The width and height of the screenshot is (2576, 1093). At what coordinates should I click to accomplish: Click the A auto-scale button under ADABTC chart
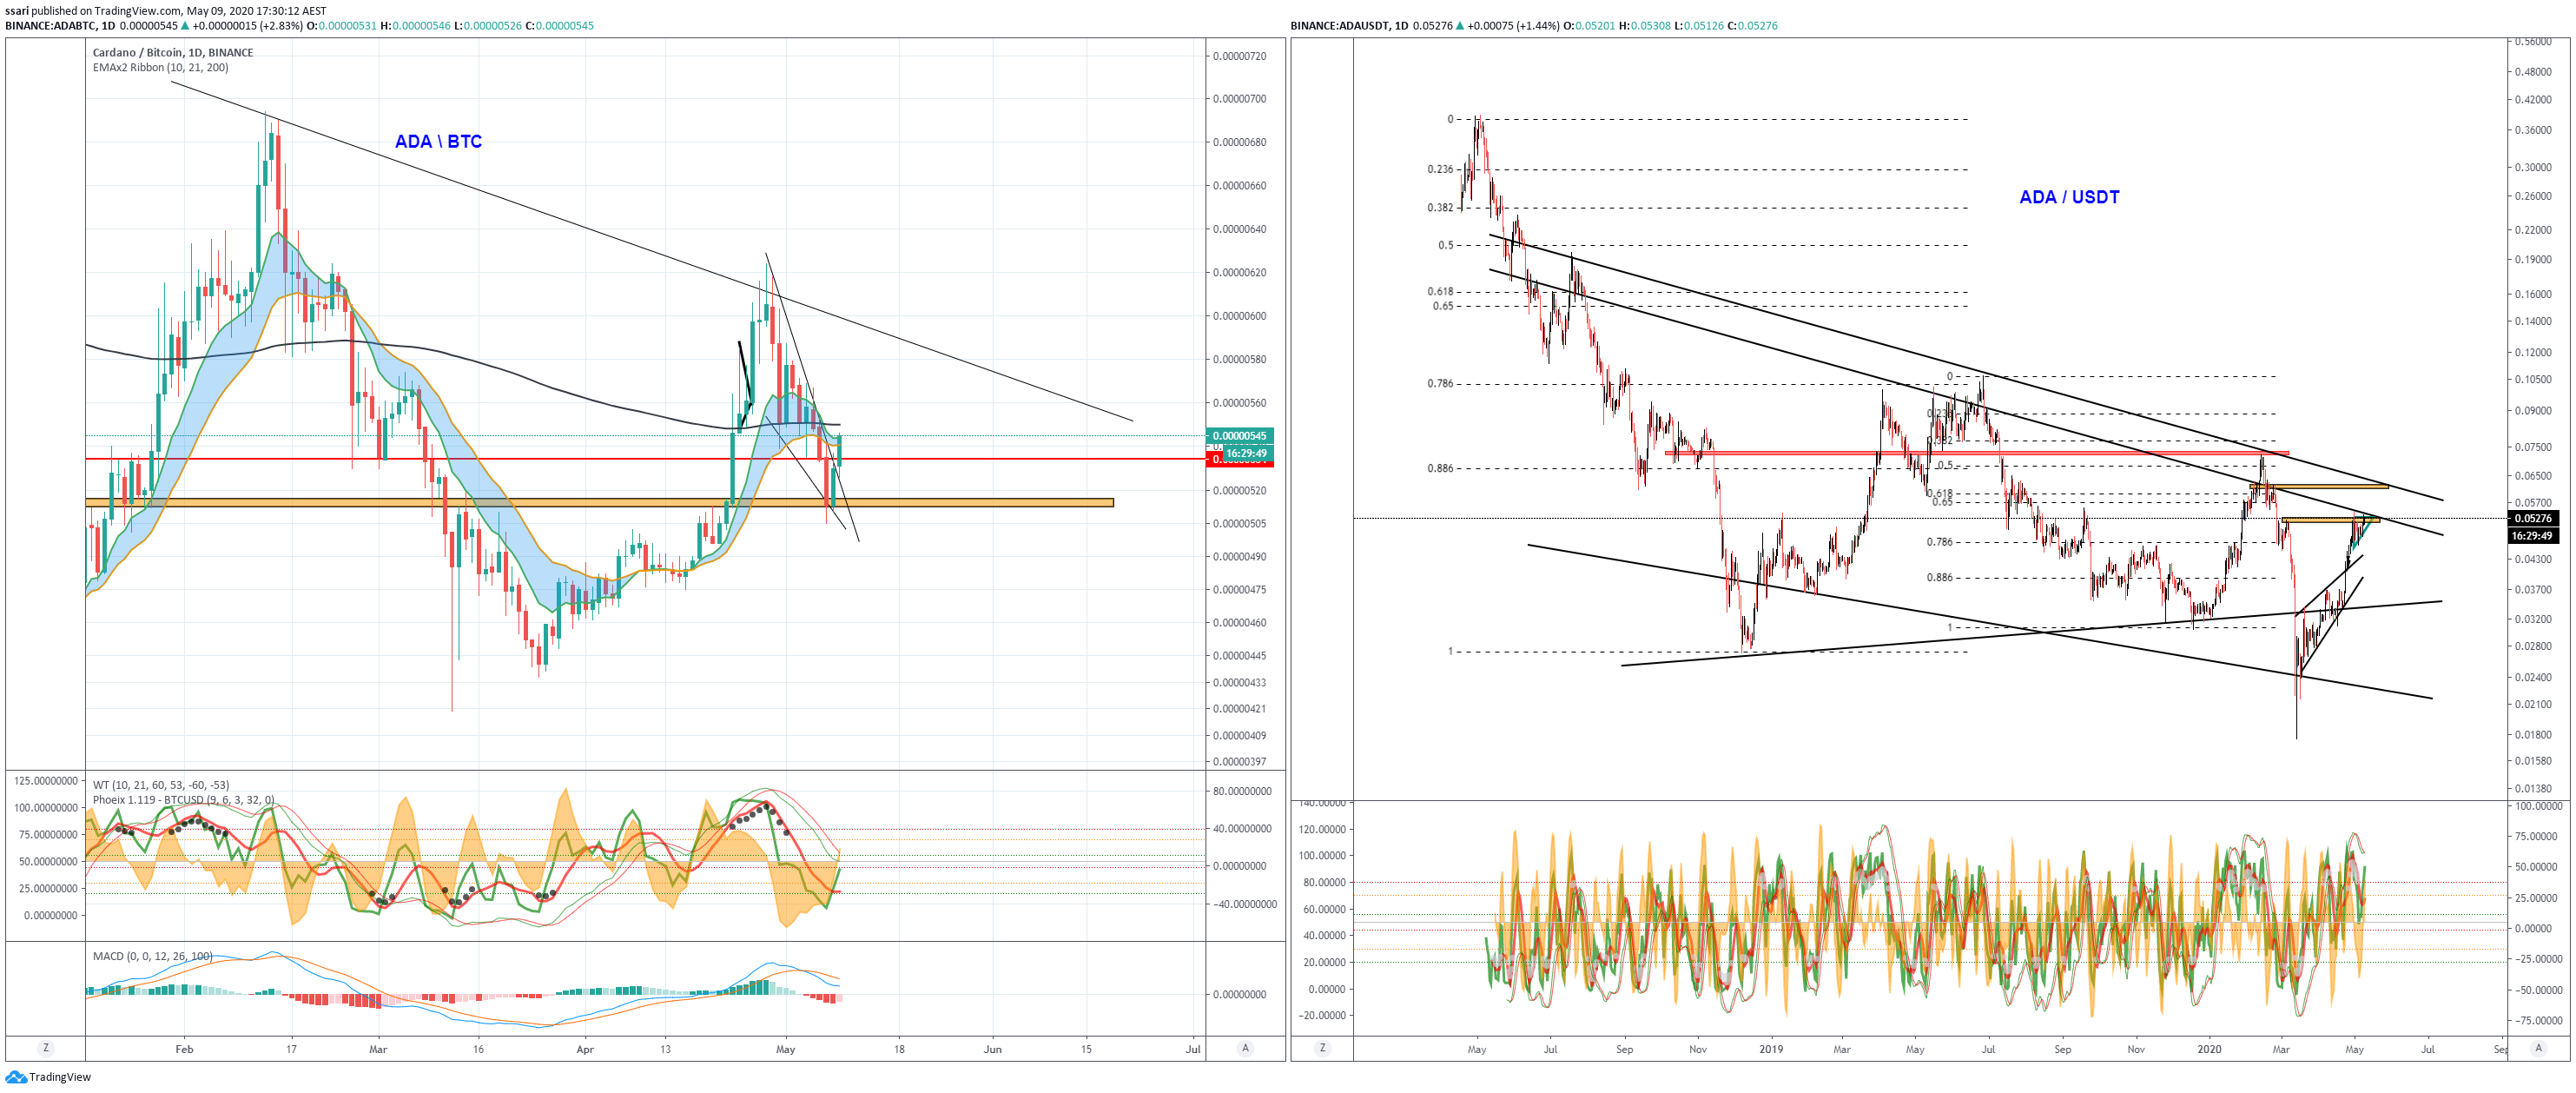1245,1048
